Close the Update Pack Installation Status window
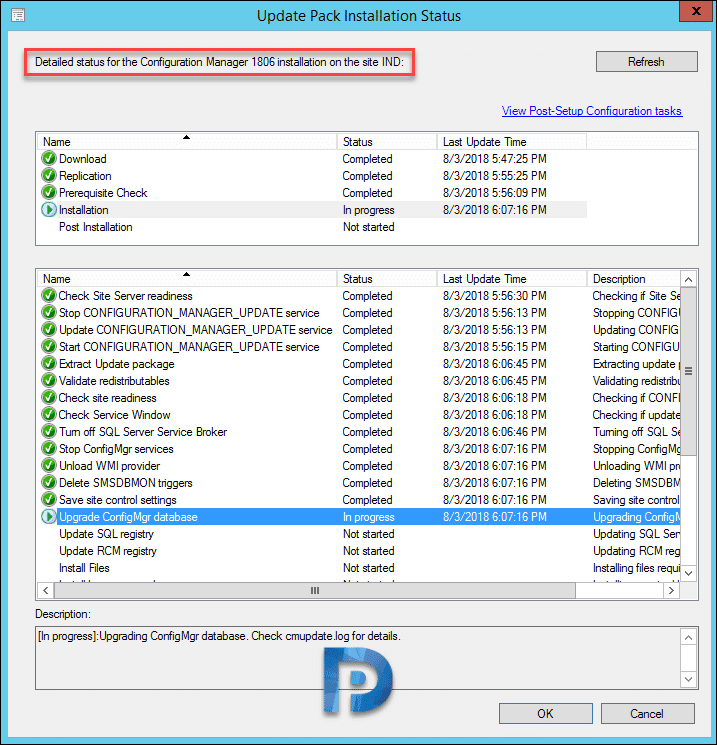This screenshot has width=717, height=745. pyautogui.click(x=696, y=11)
